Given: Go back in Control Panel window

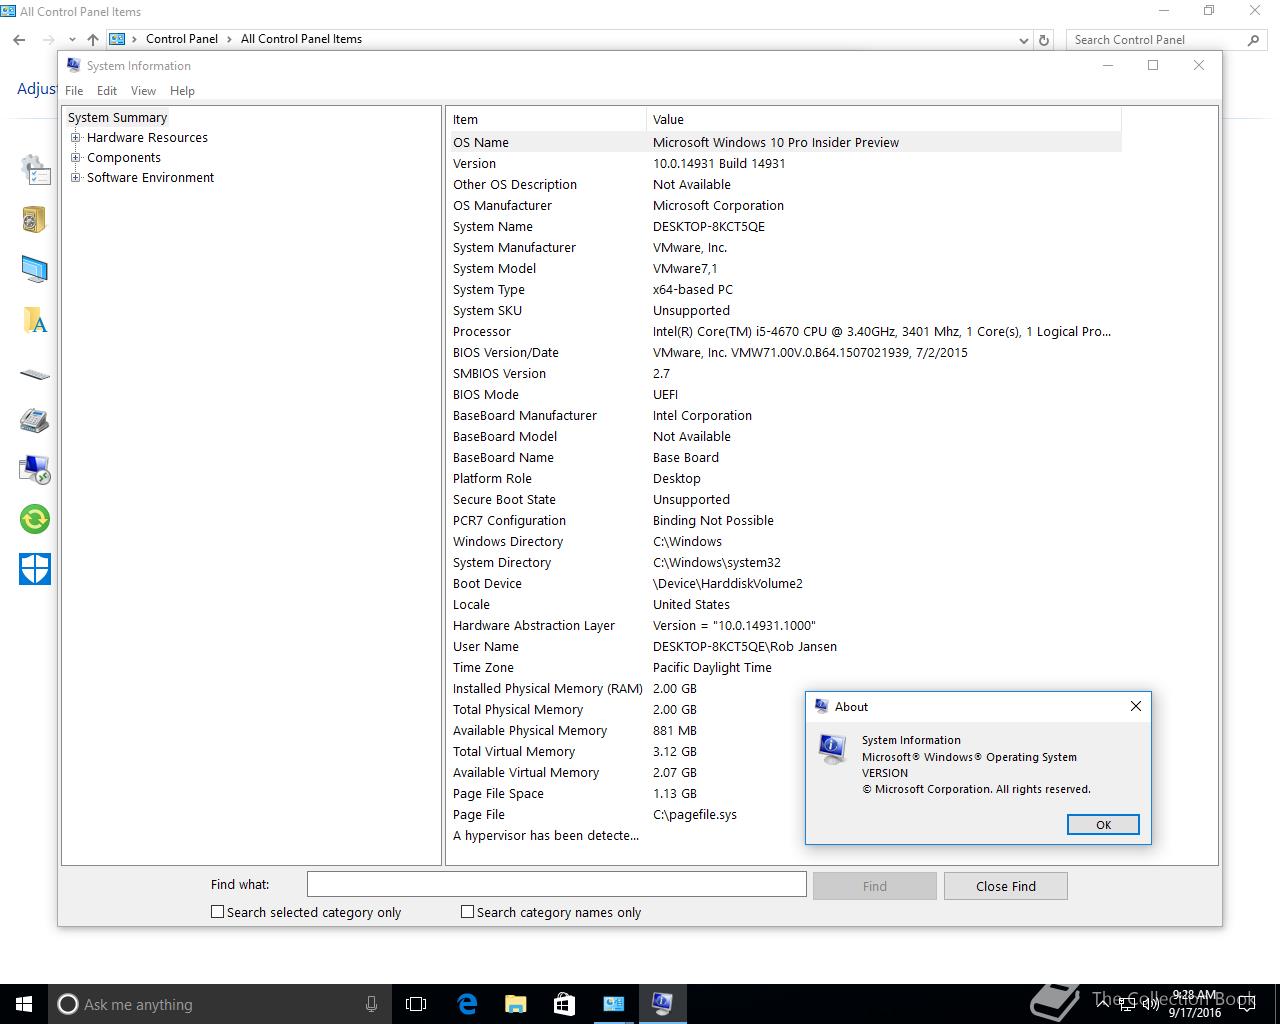Looking at the screenshot, I should click(19, 39).
